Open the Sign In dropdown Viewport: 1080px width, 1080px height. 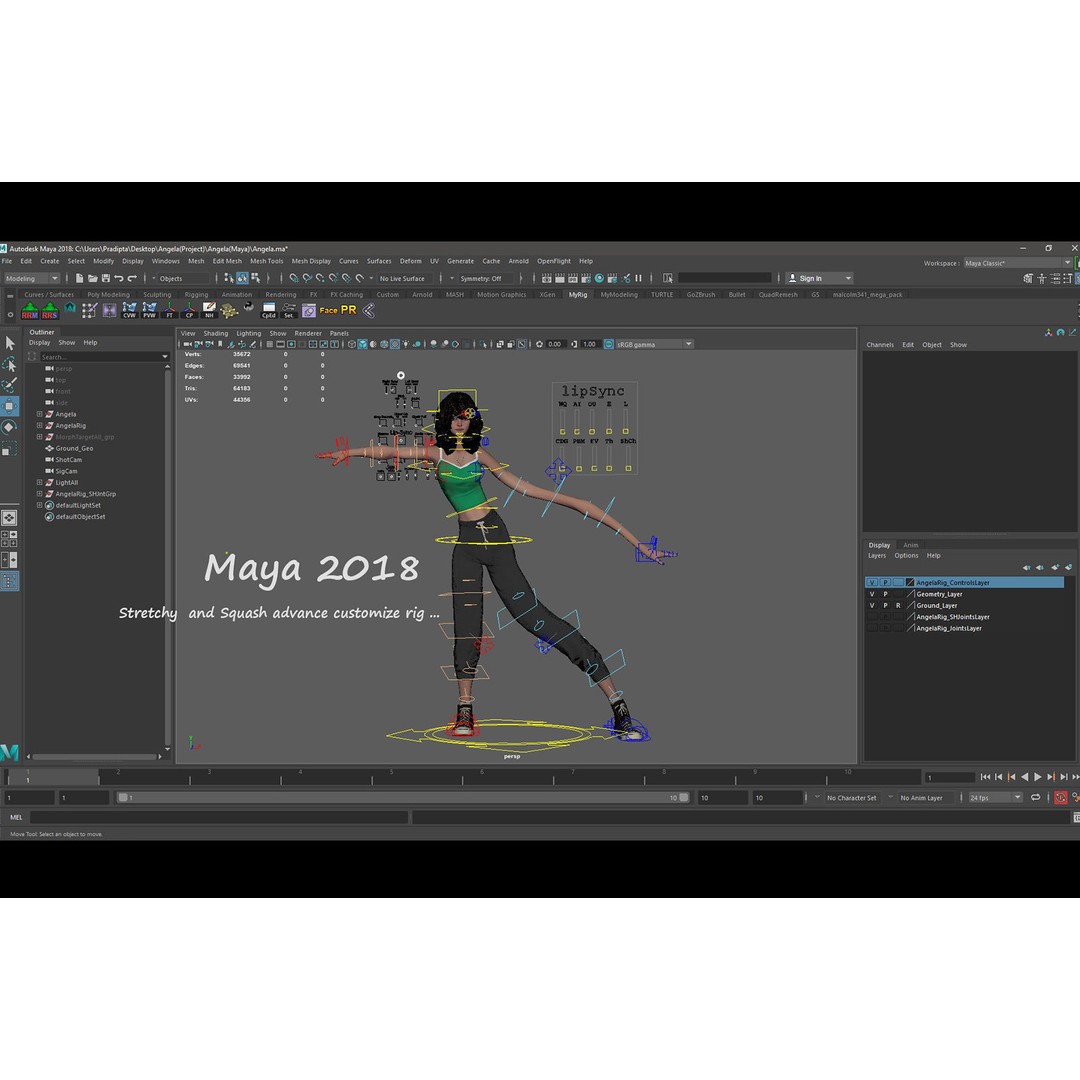coord(820,278)
